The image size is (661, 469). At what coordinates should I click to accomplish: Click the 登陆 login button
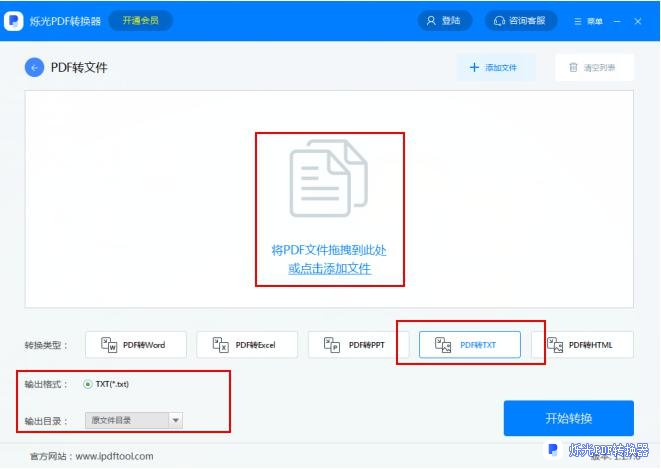pos(444,21)
